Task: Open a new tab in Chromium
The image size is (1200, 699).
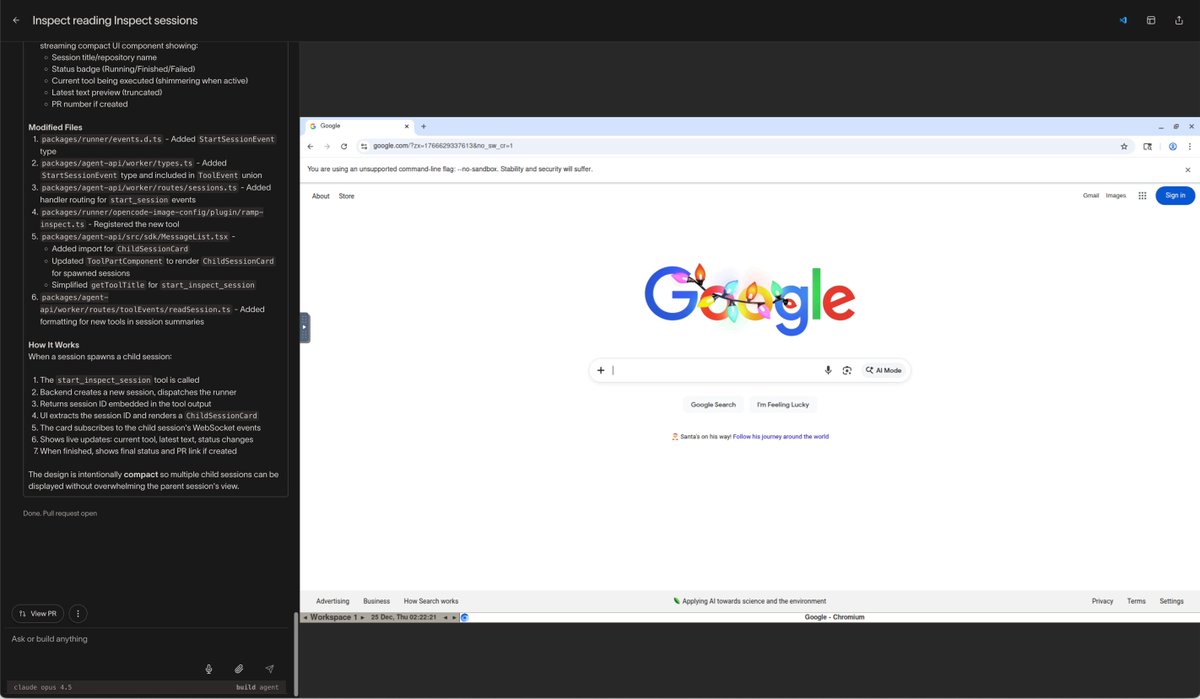Action: click(x=424, y=126)
